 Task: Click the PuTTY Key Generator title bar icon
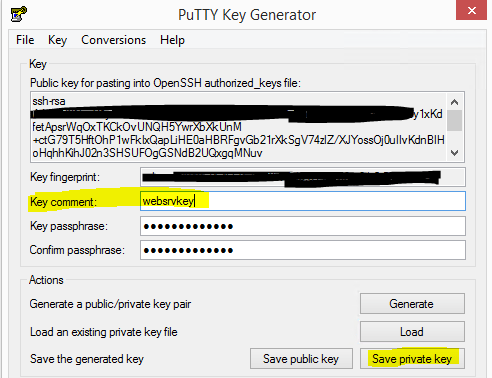pyautogui.click(x=19, y=14)
